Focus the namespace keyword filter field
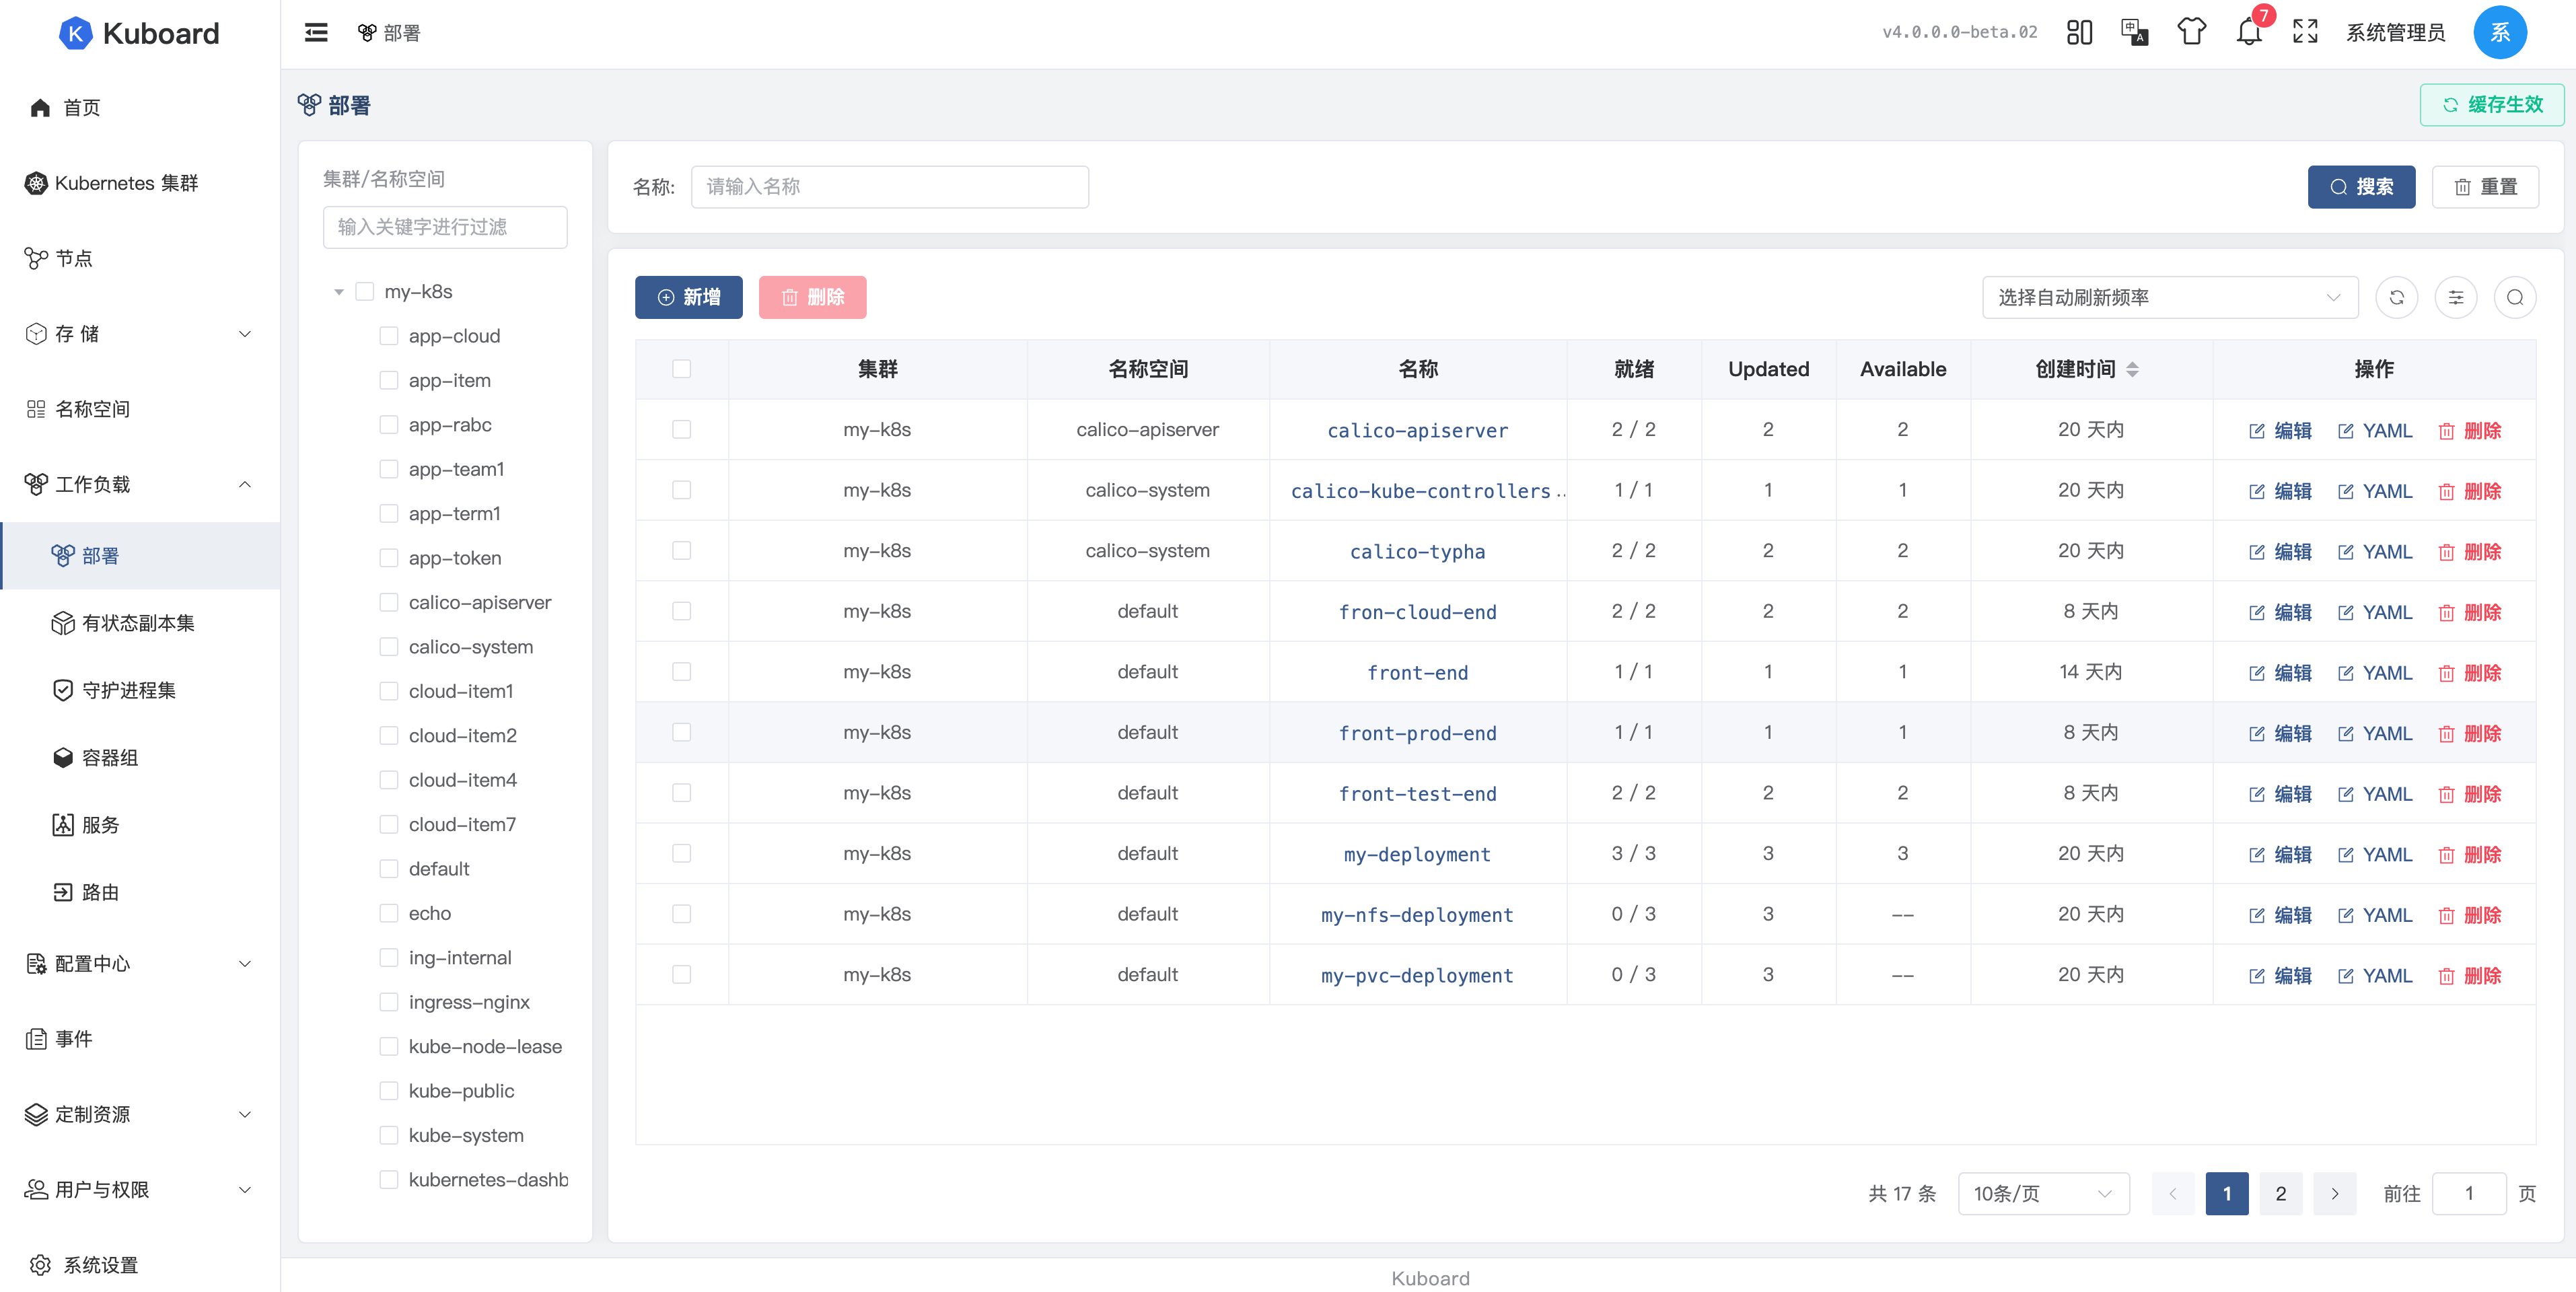The image size is (2576, 1292). 445,228
